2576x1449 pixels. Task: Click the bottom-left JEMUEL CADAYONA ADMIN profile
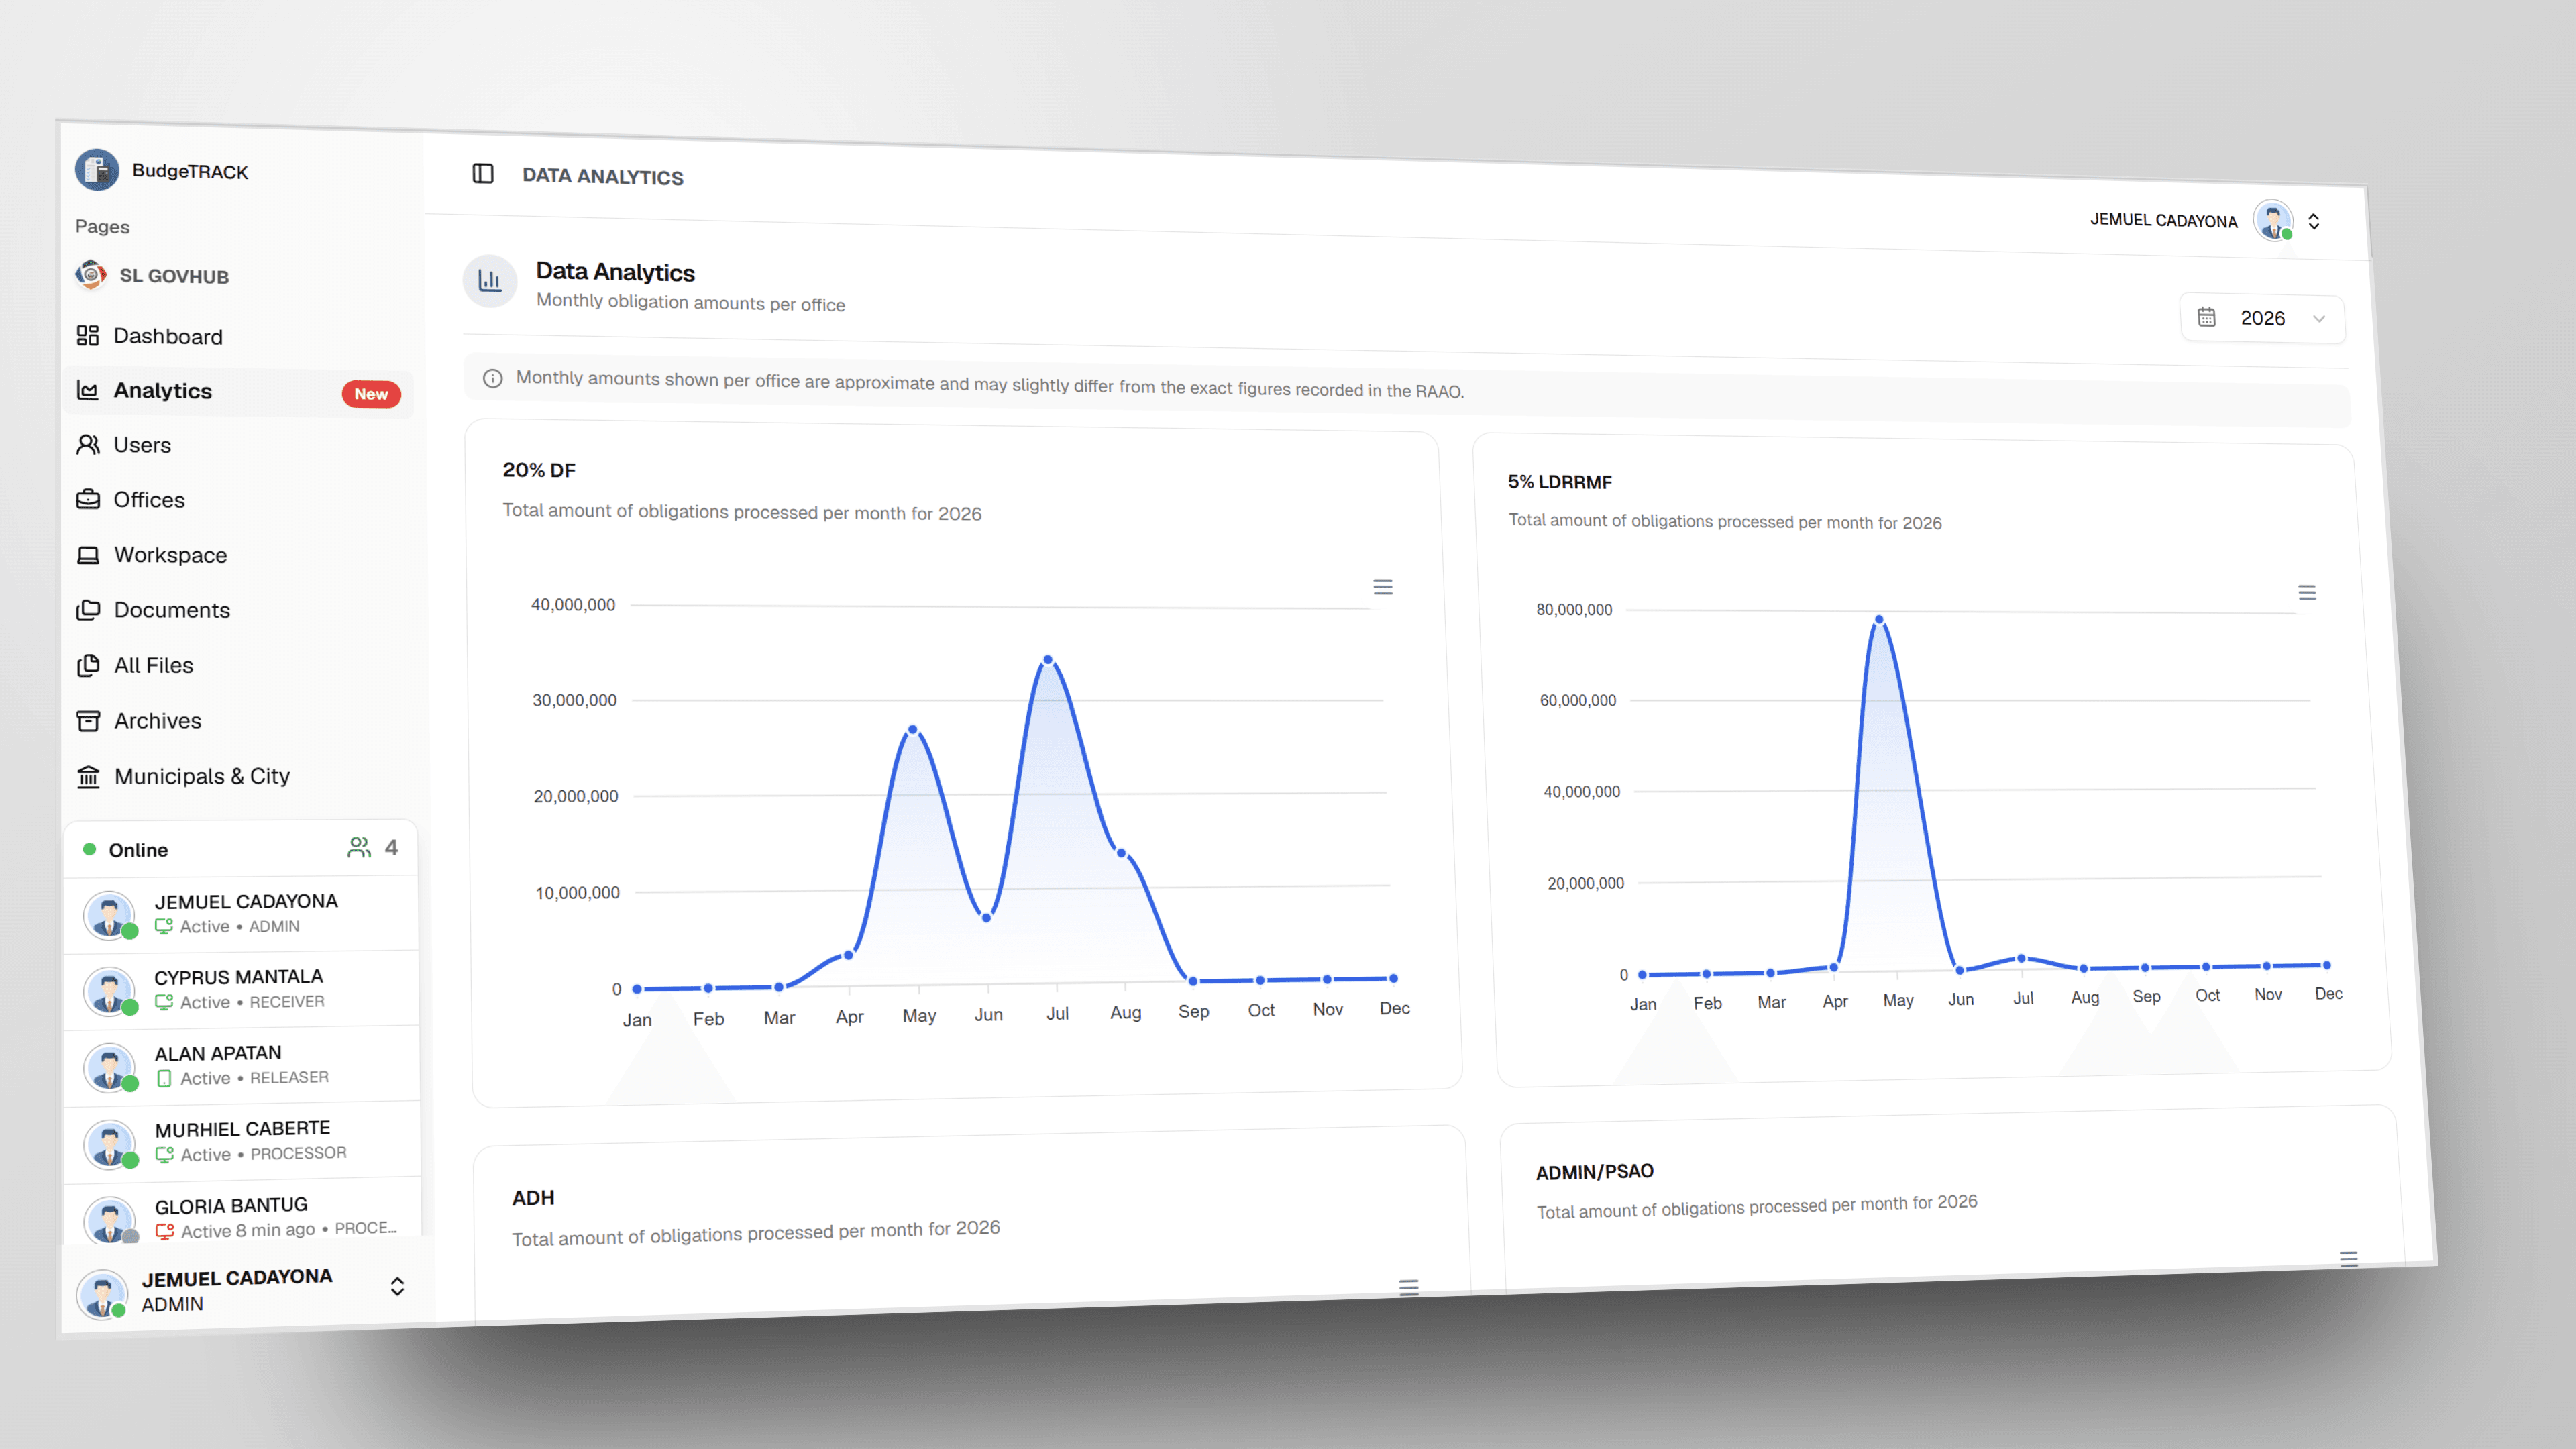[240, 1290]
